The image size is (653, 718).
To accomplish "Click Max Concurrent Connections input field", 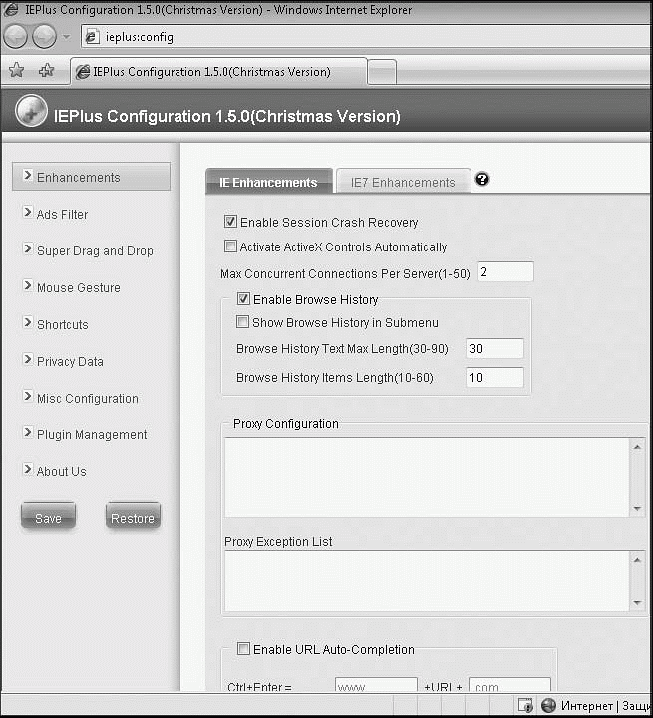I will click(x=506, y=272).
